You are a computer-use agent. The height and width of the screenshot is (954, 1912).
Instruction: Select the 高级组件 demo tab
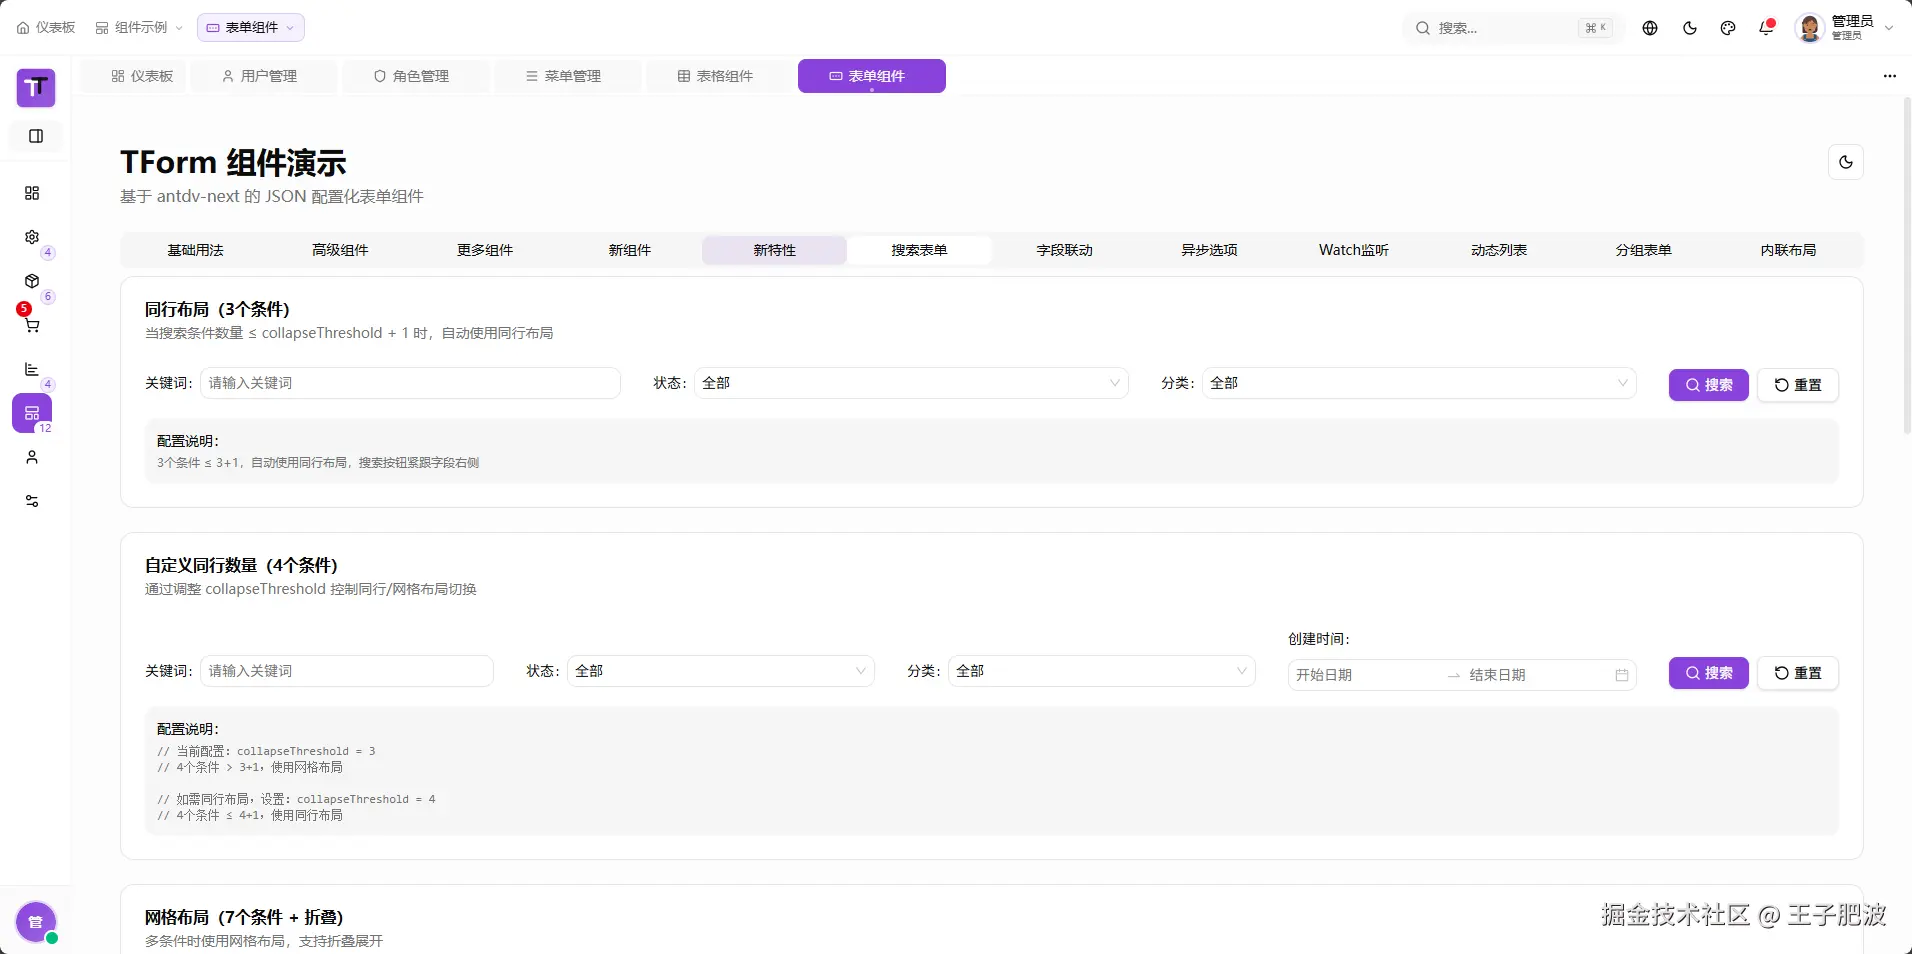tap(340, 250)
